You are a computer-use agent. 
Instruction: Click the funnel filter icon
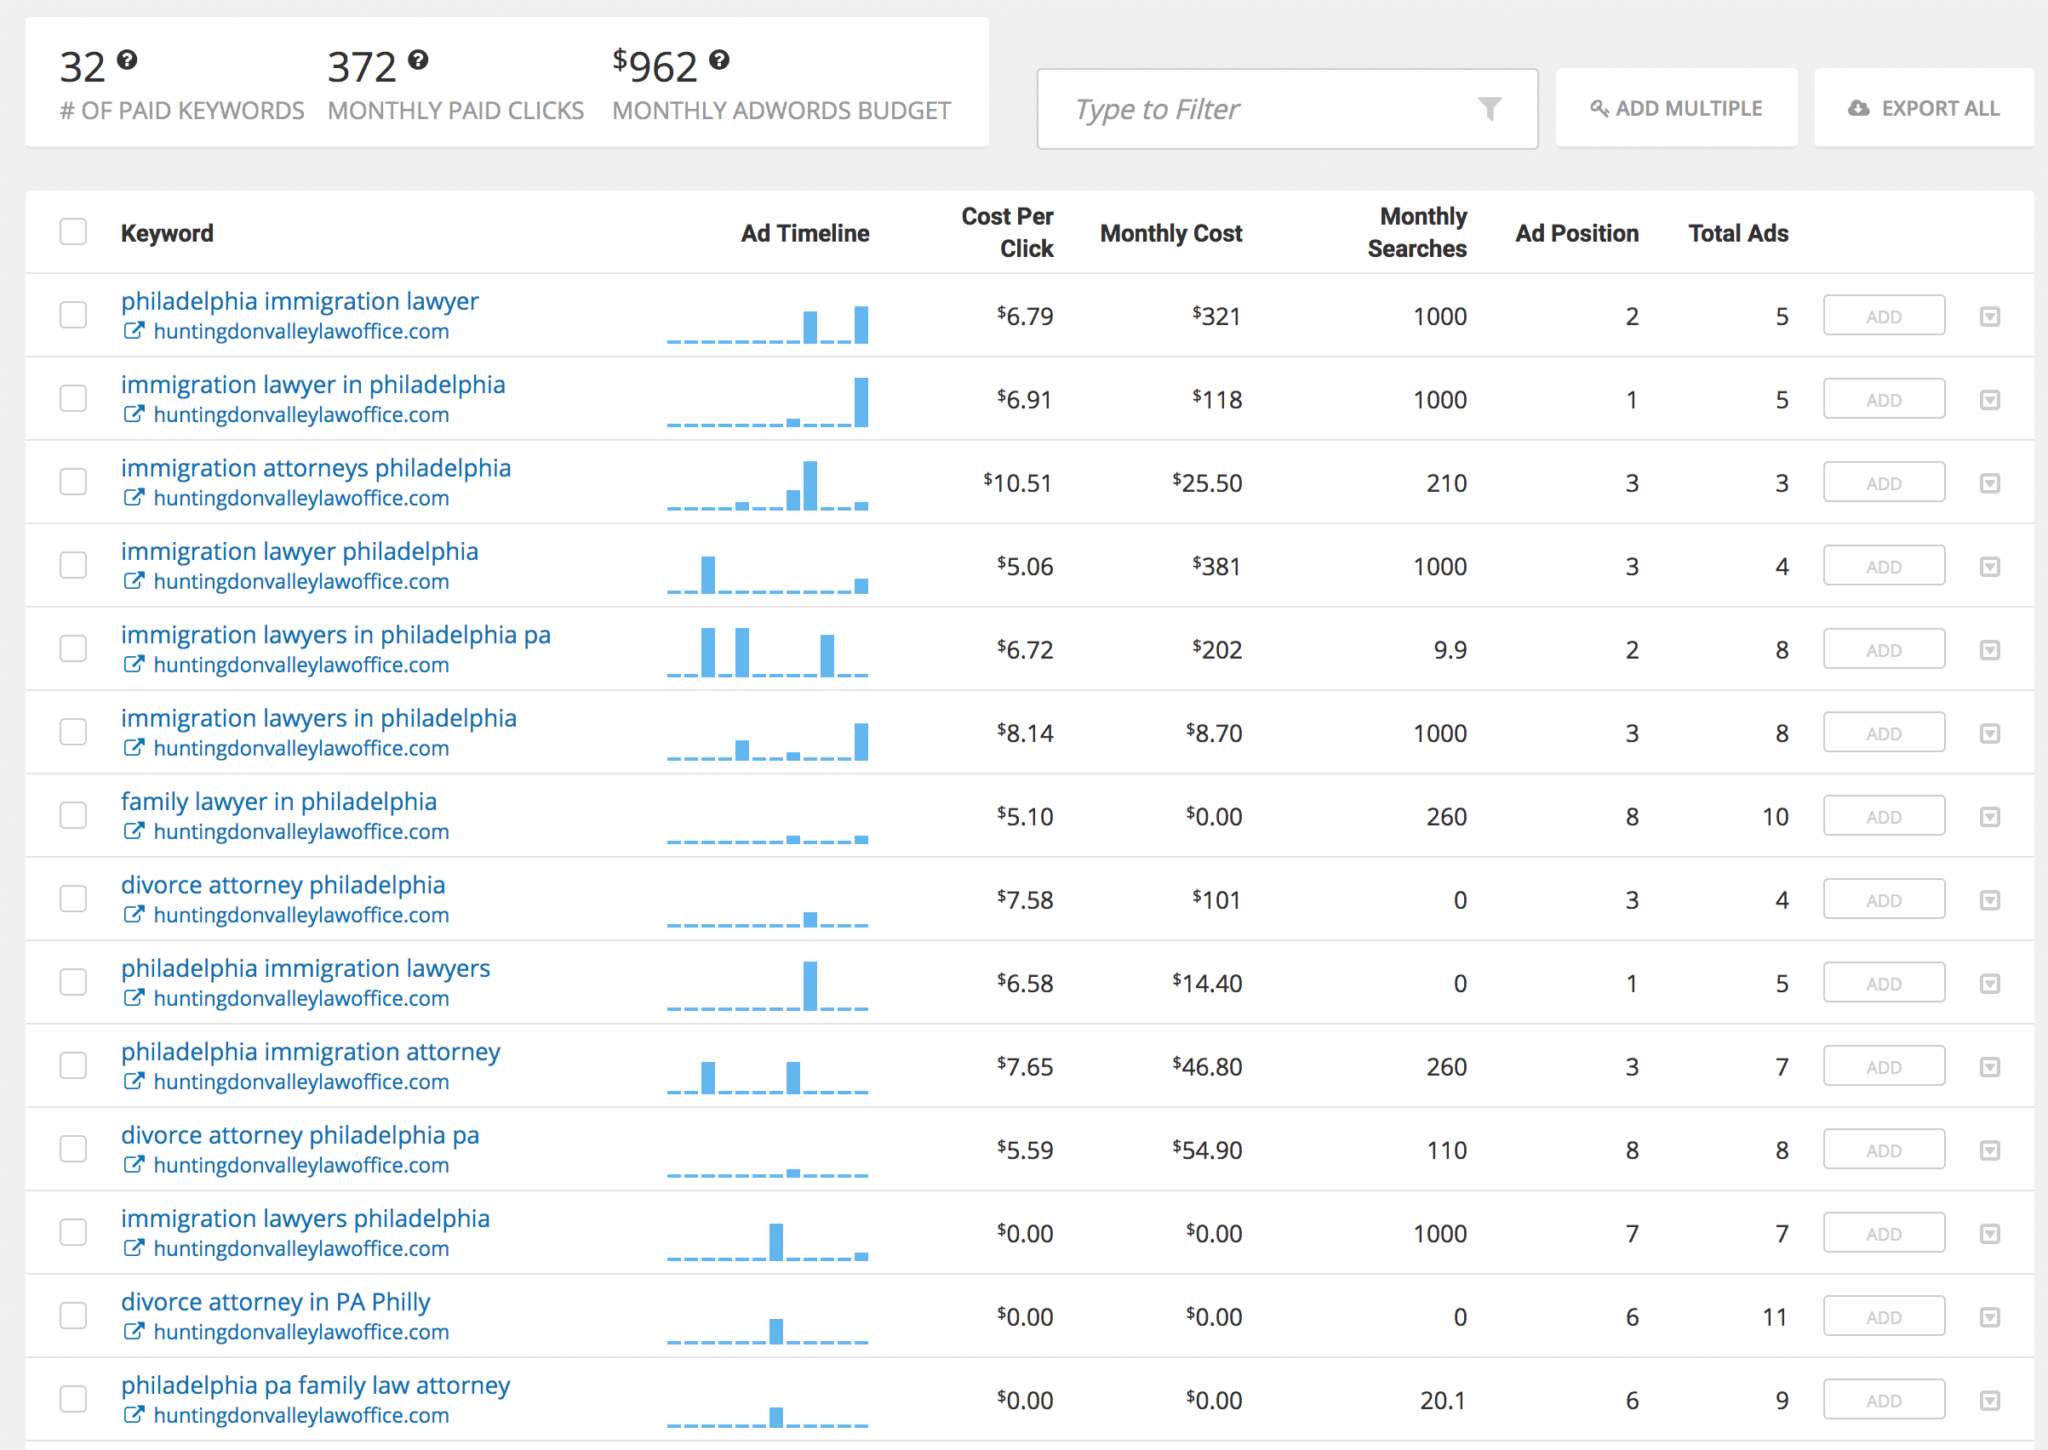(x=1489, y=108)
